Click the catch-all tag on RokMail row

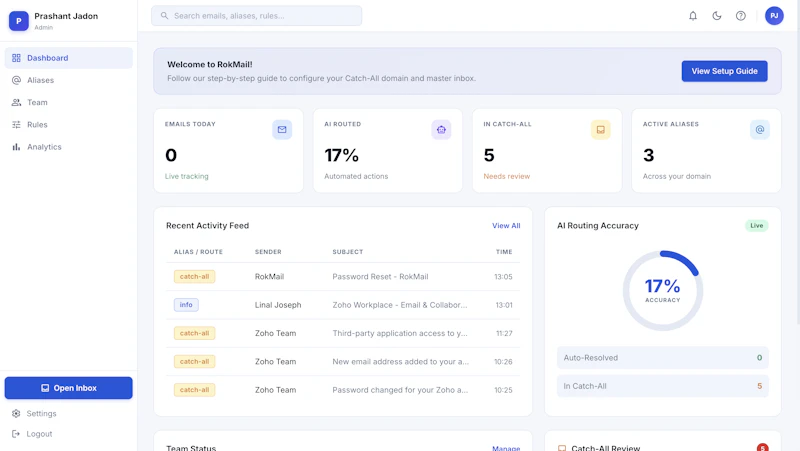194,277
